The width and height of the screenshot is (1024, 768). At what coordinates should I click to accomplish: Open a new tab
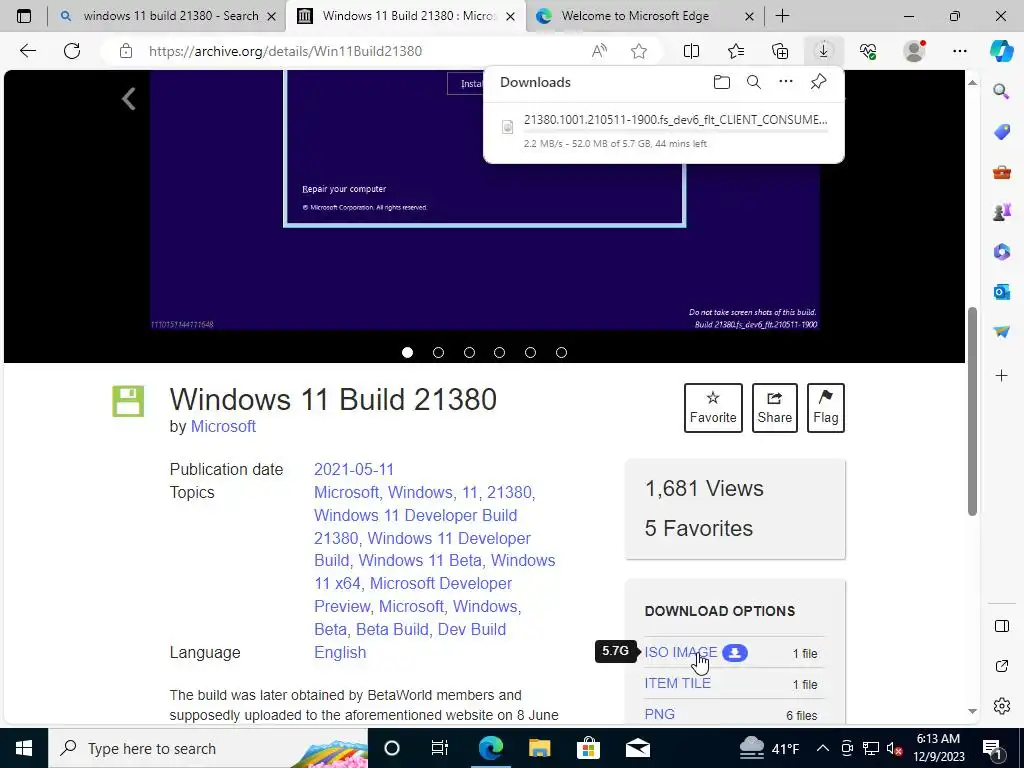782,16
